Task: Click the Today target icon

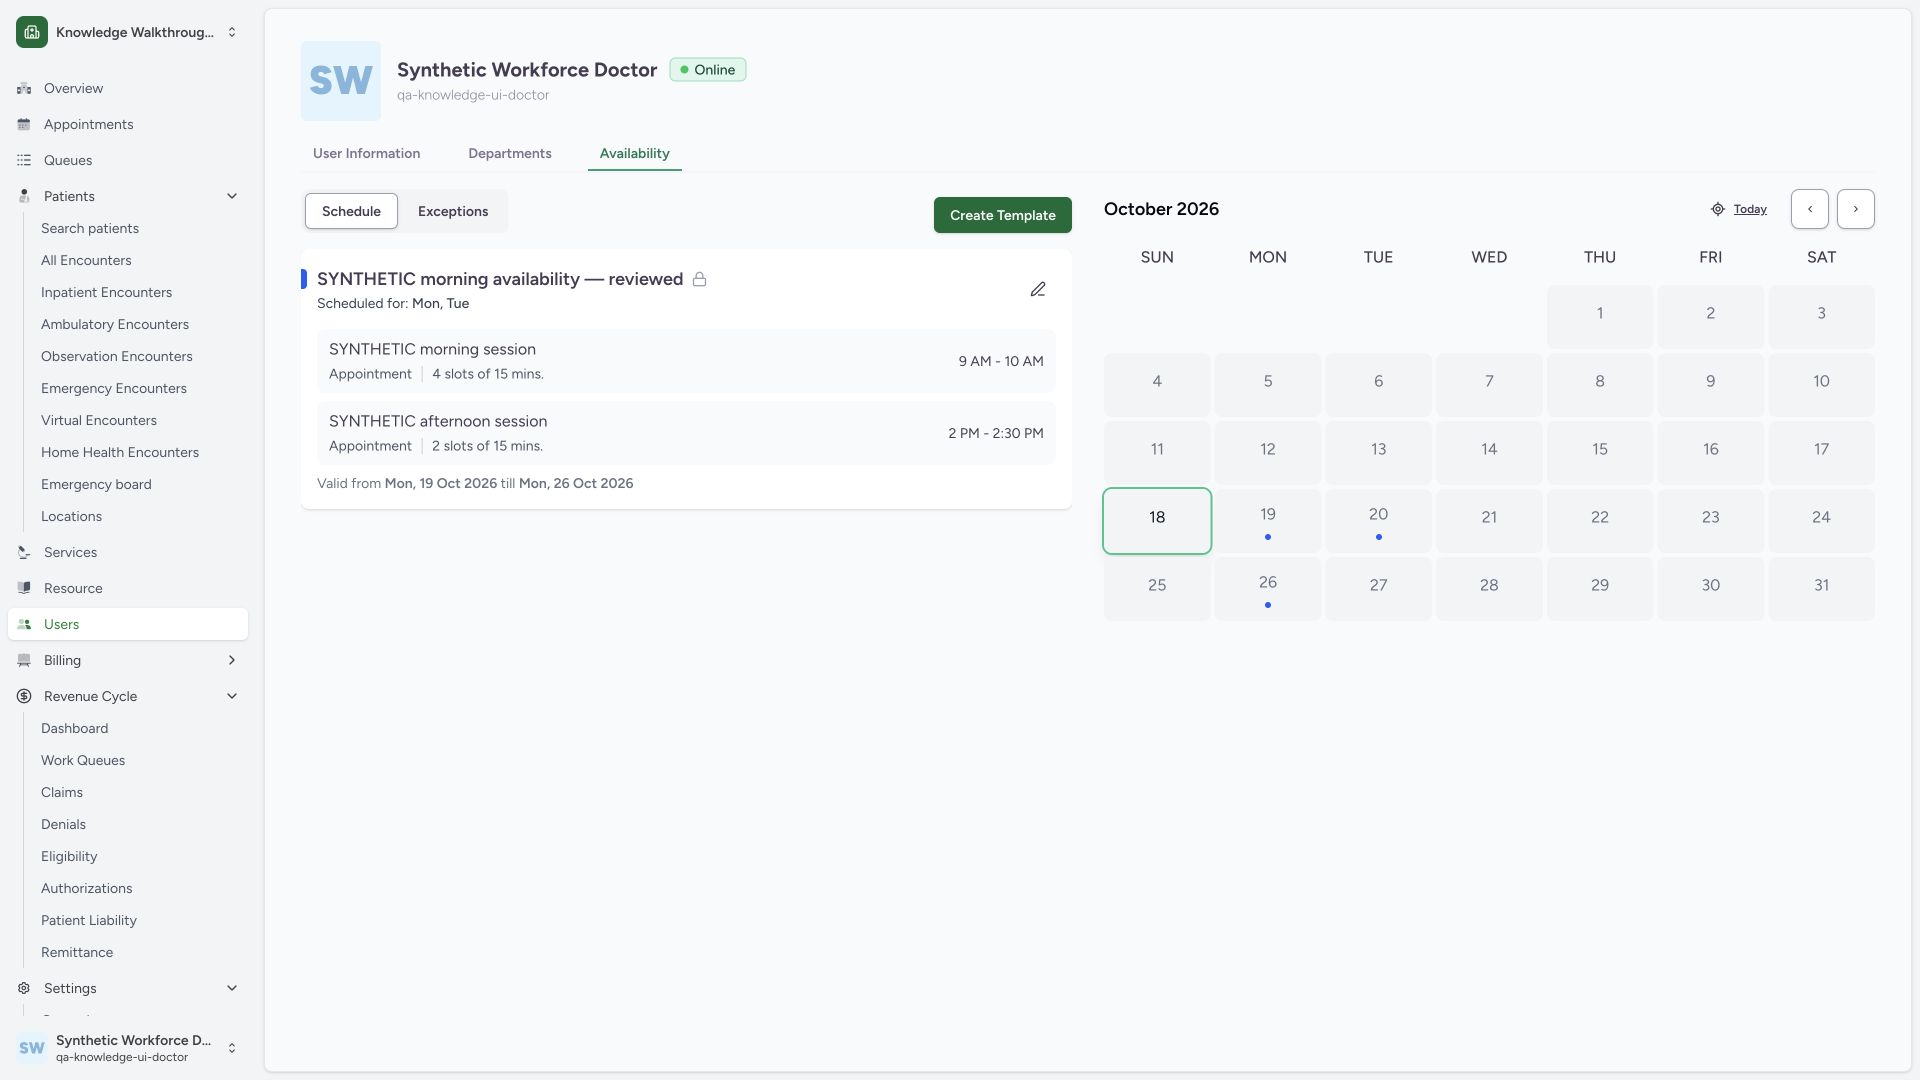Action: [x=1718, y=209]
